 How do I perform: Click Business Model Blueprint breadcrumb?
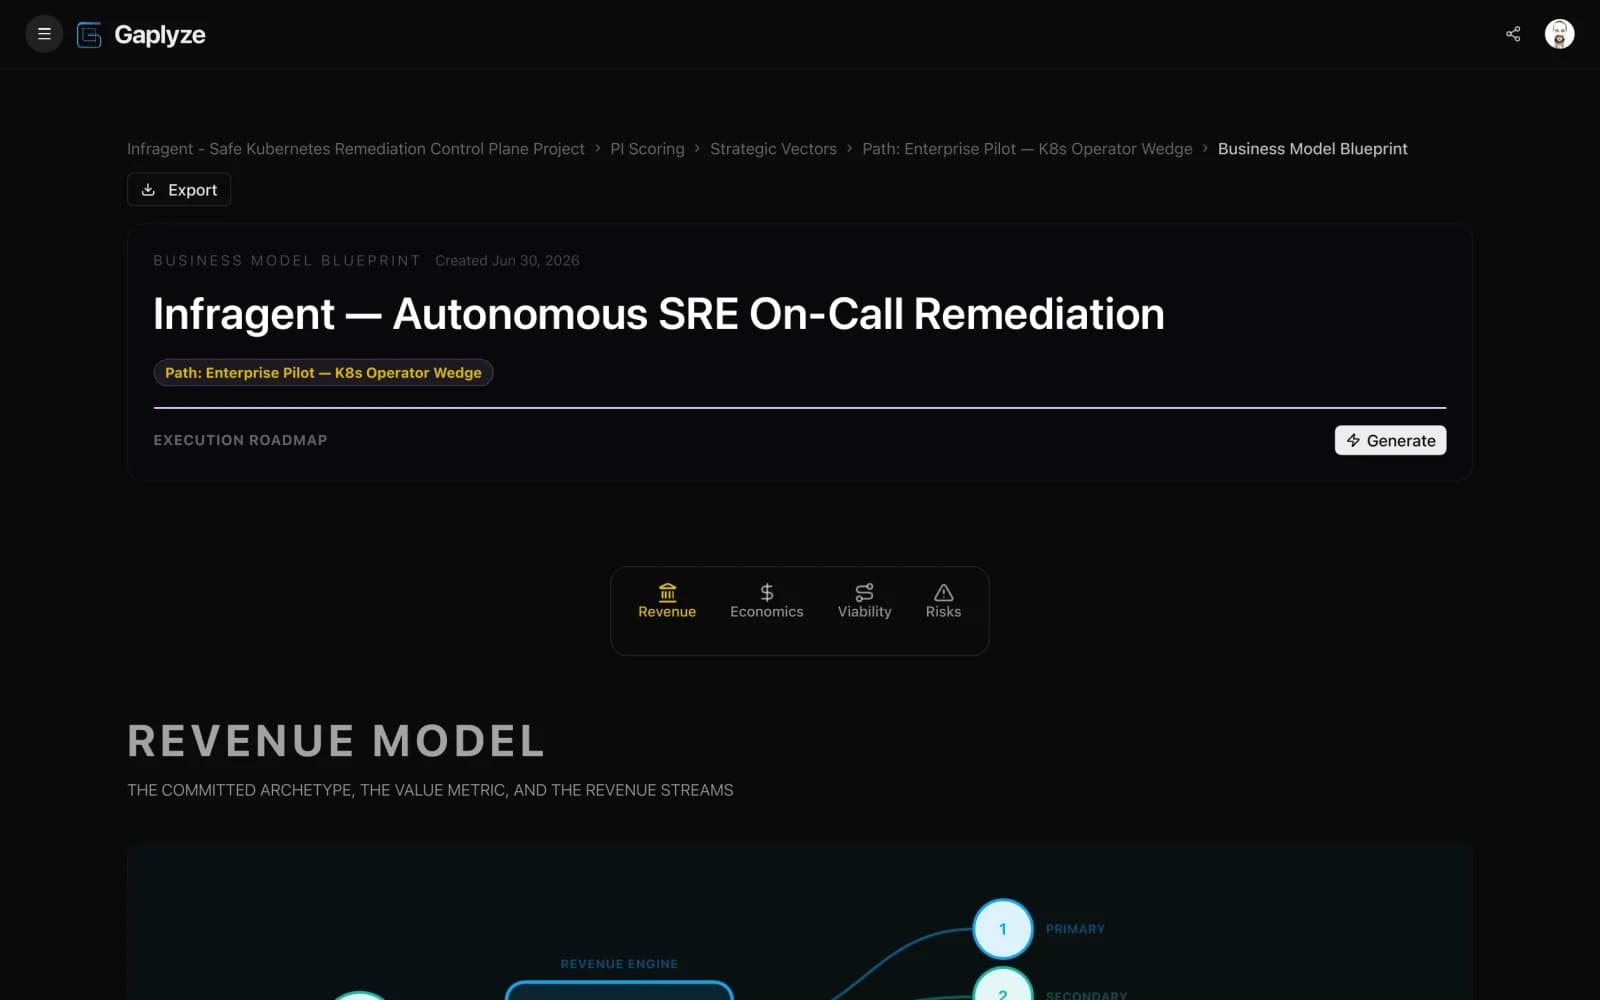click(1312, 149)
